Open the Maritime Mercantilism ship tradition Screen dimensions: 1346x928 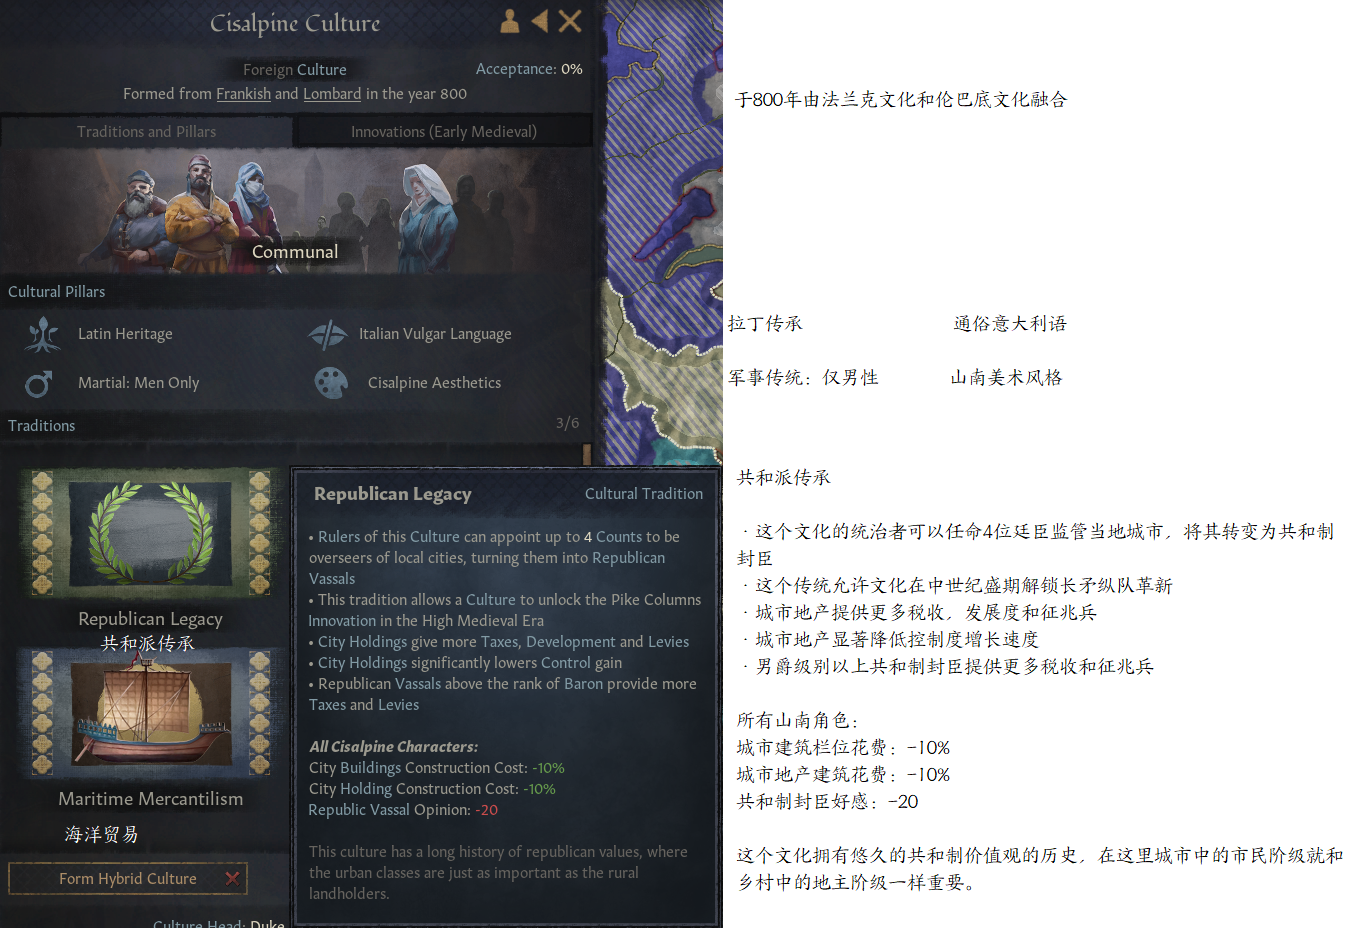[x=150, y=713]
